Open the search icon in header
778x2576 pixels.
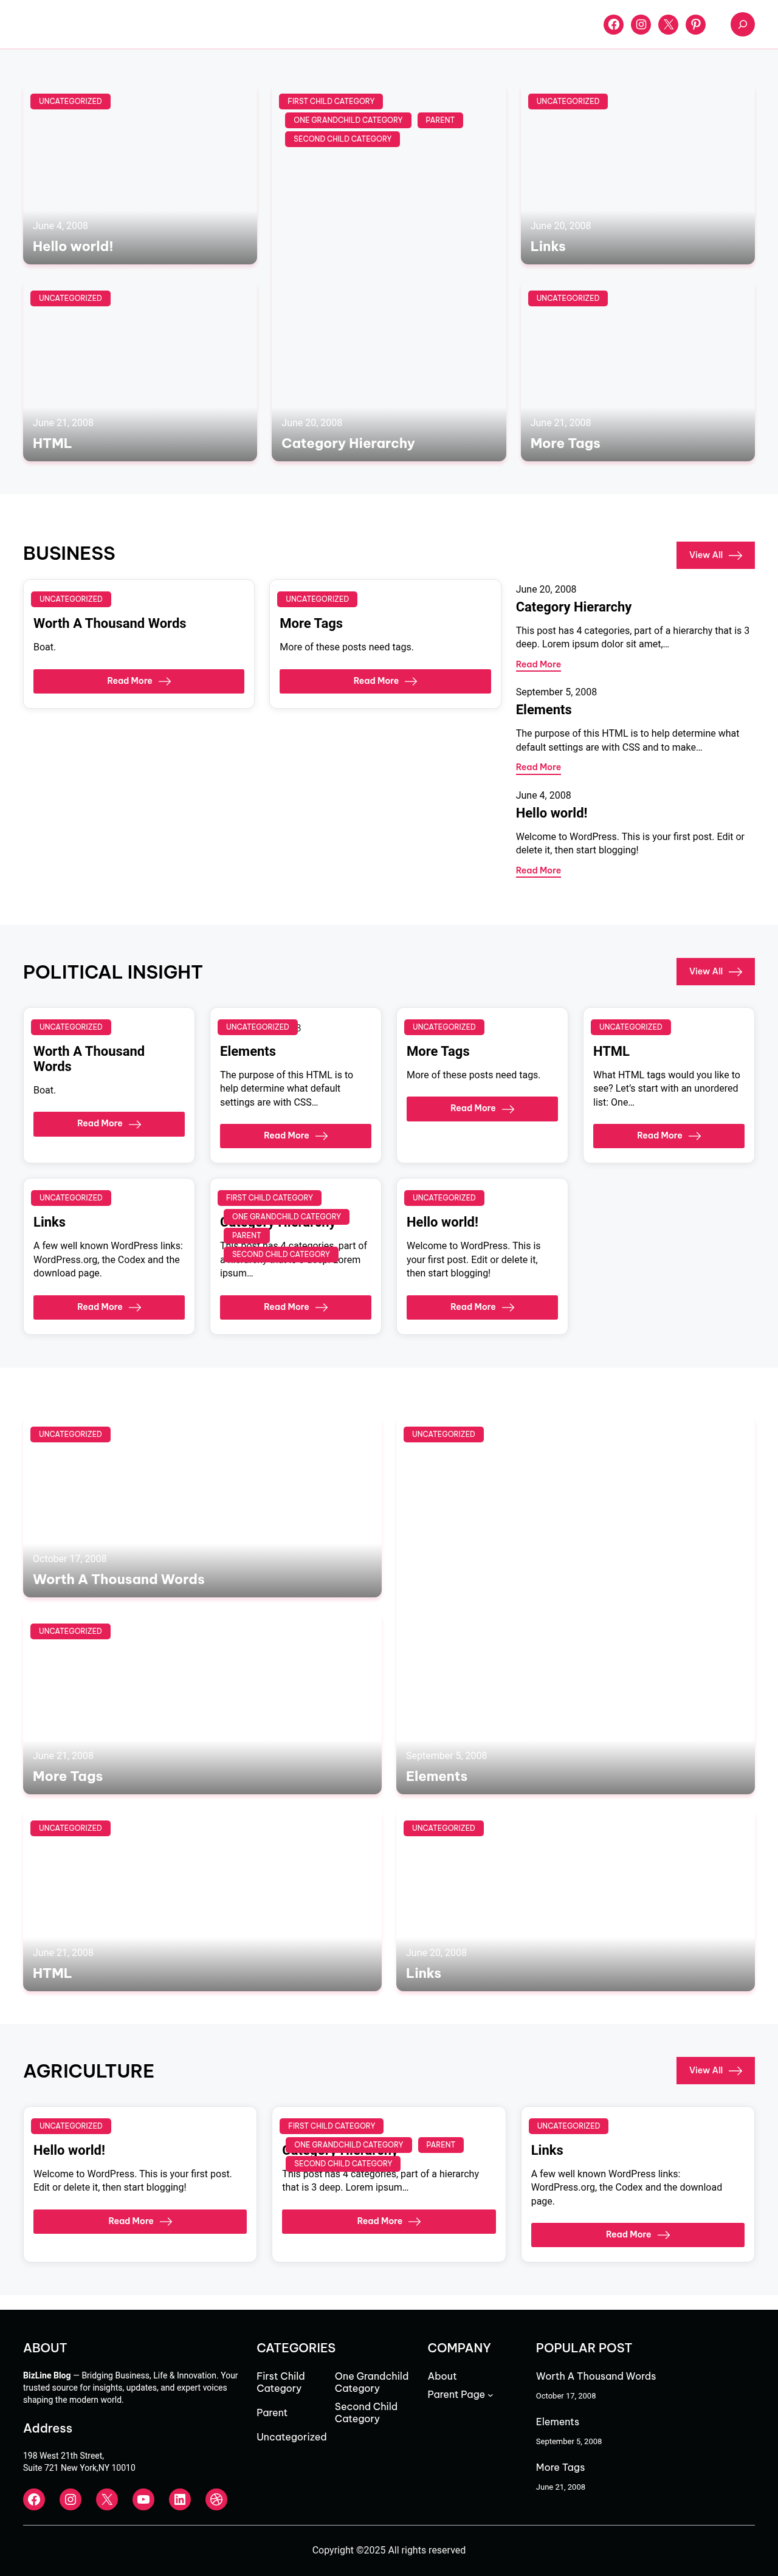click(742, 24)
